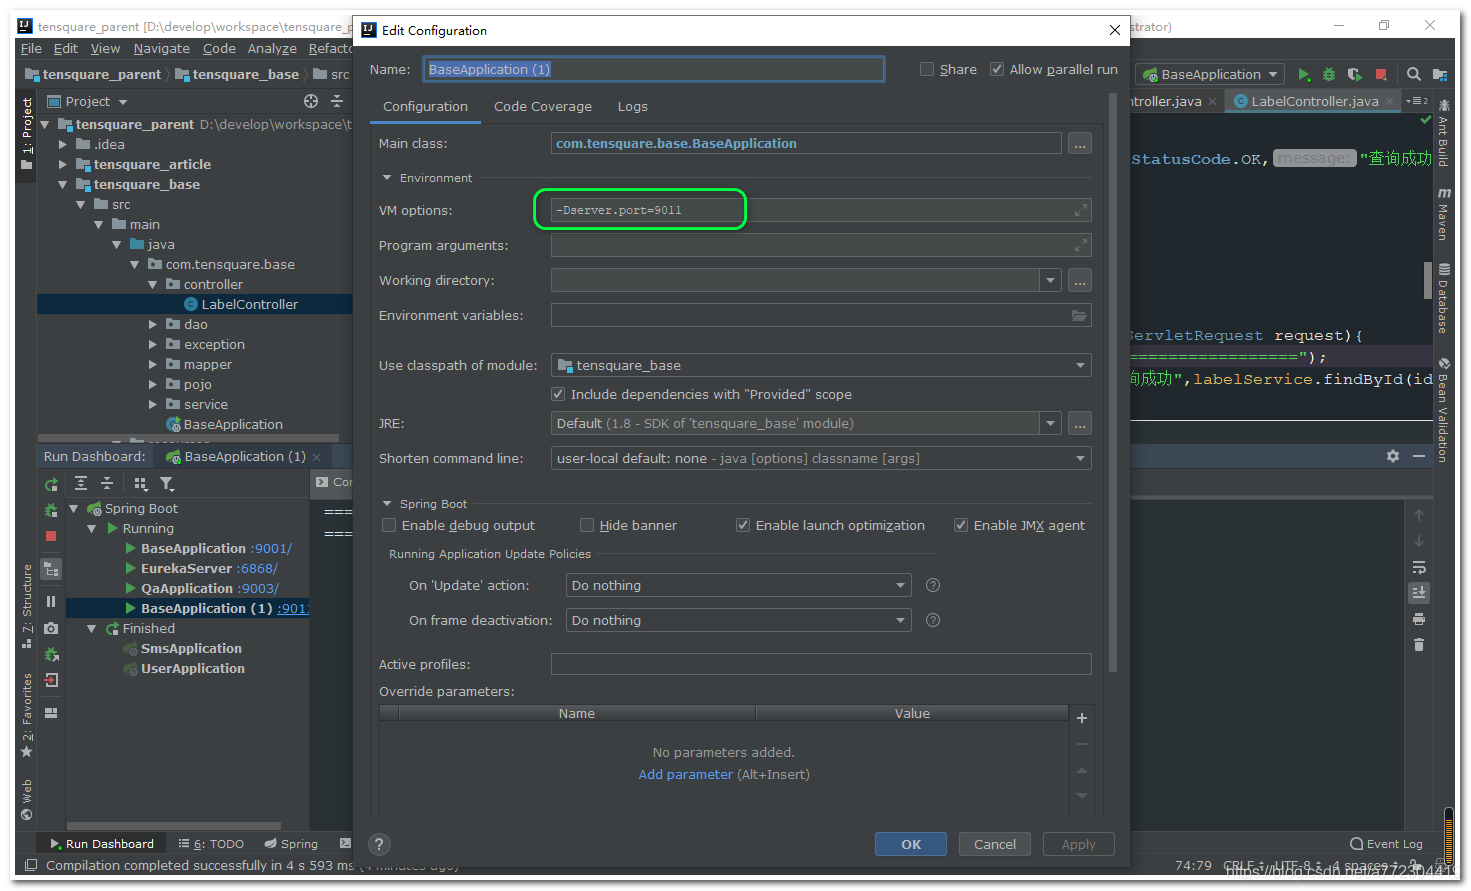This screenshot has width=1471, height=891.
Task: Click the Cancel button
Action: (x=995, y=844)
